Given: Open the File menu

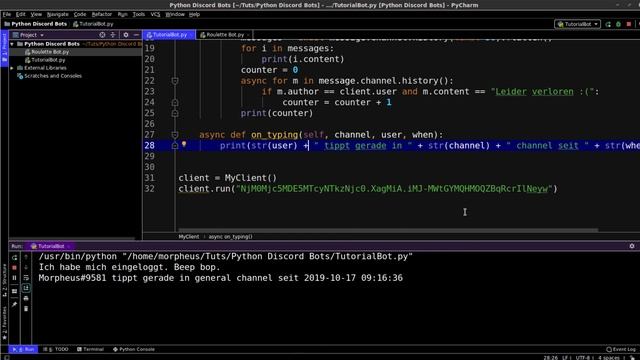Looking at the screenshot, I should 7,14.
